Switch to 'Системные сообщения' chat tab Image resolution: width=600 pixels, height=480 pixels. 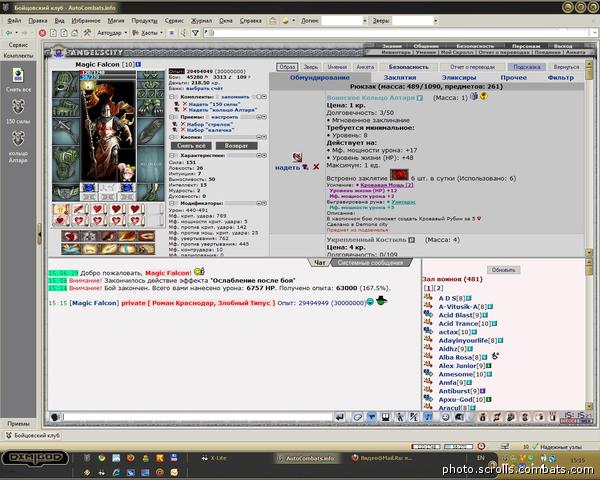[370, 263]
